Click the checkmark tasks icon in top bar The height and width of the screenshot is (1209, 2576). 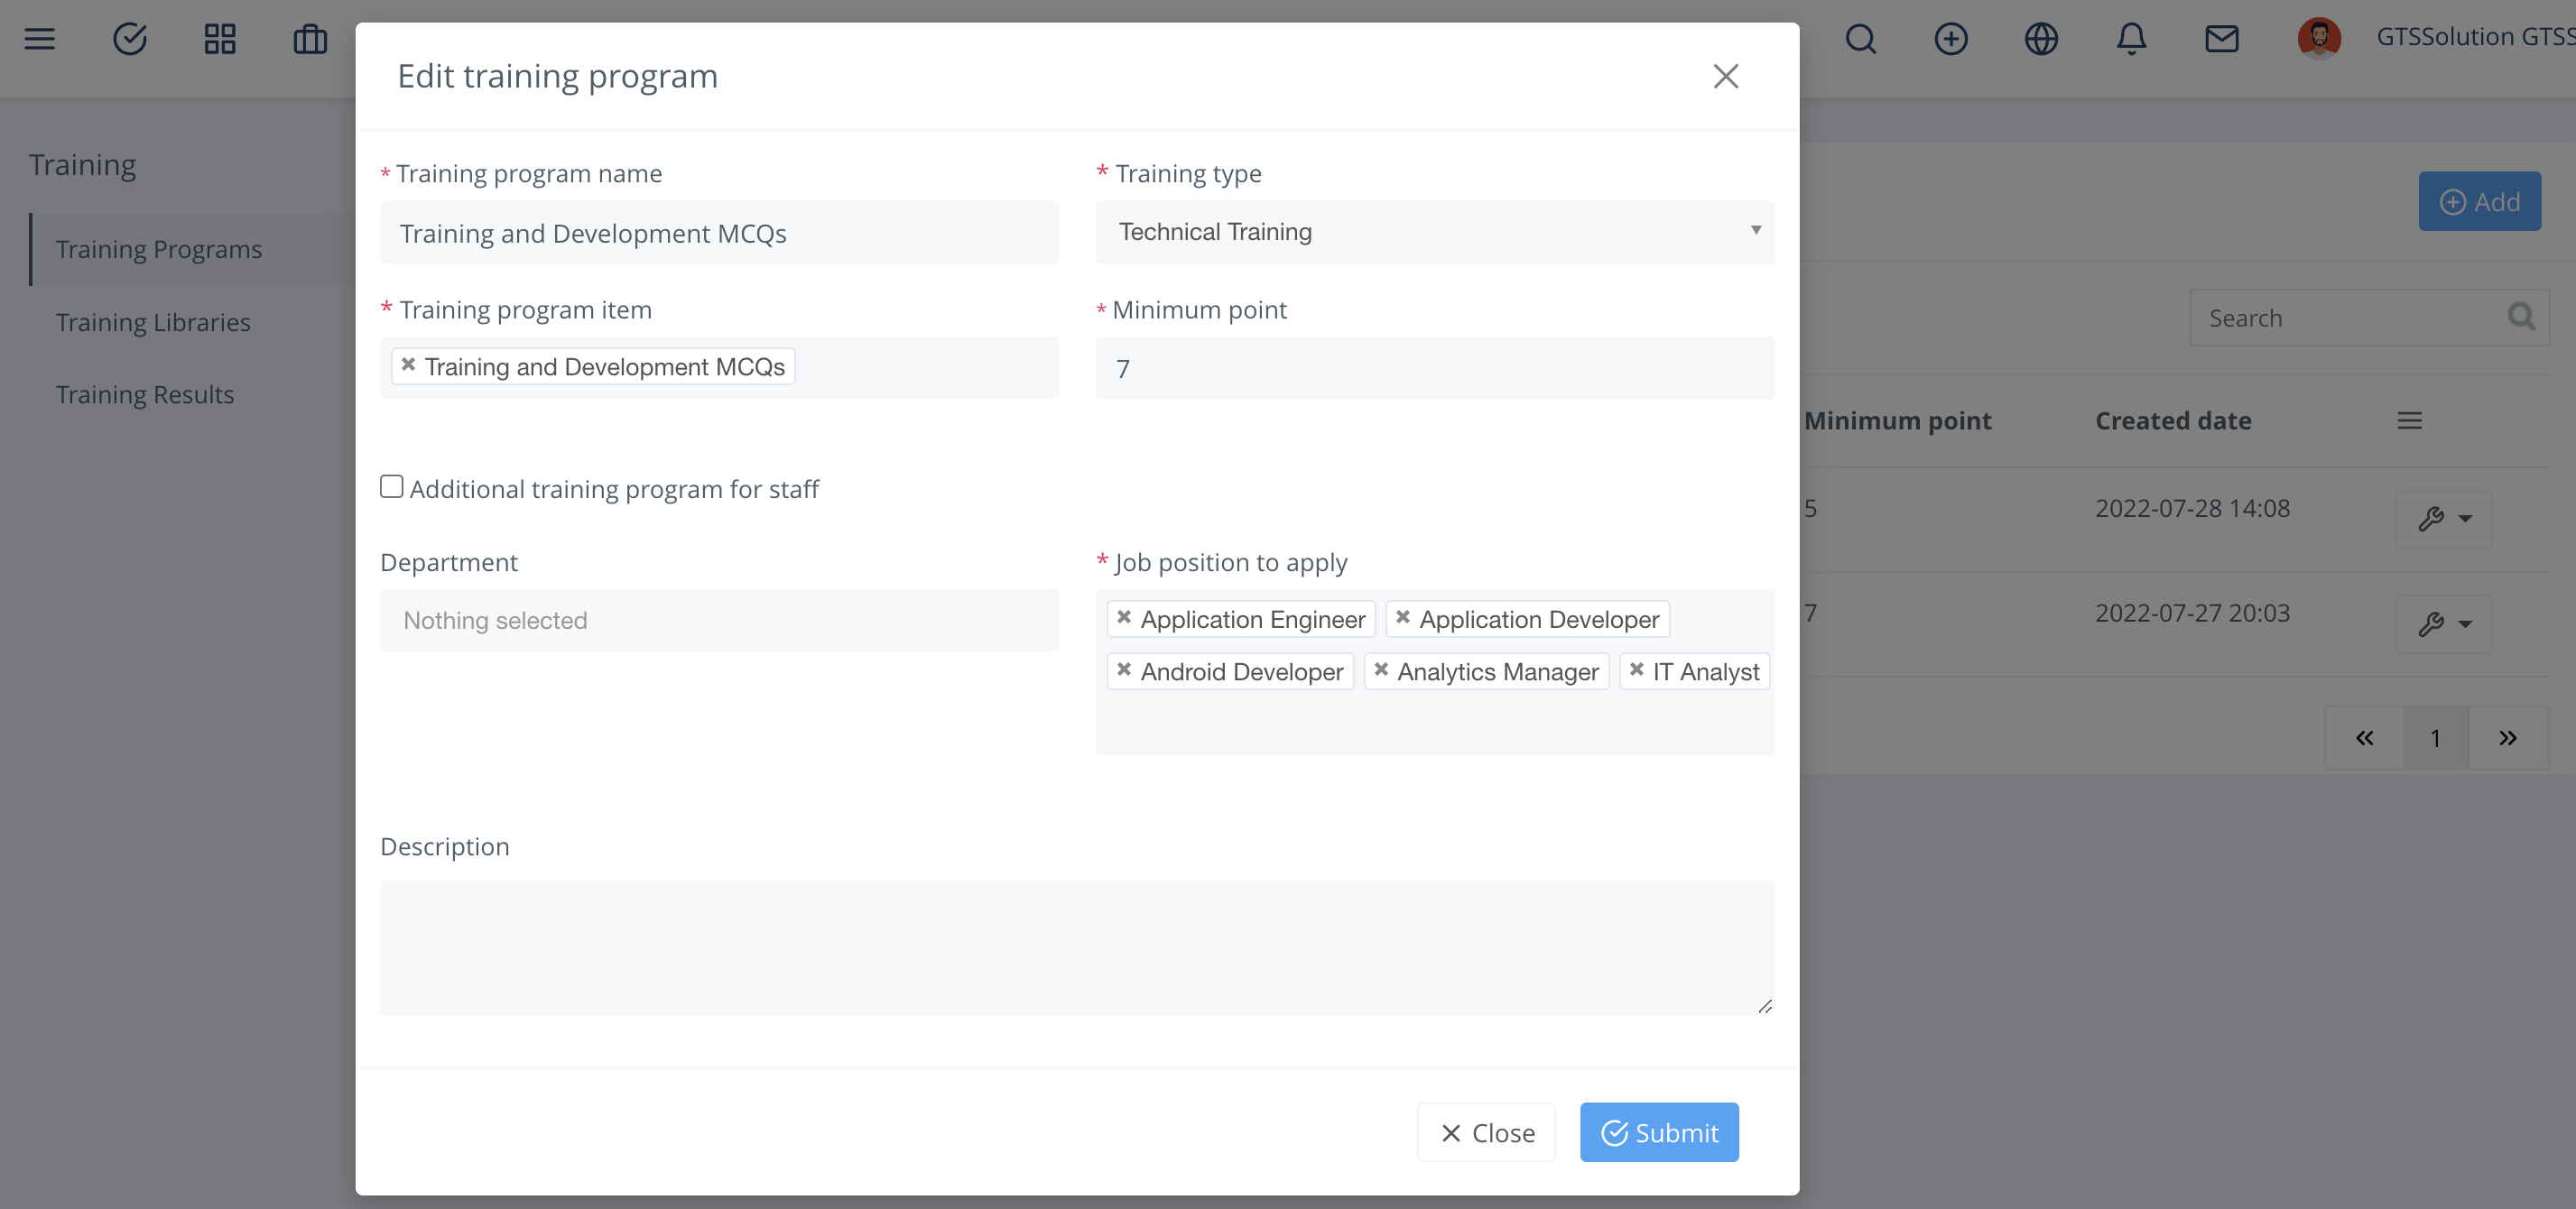tap(130, 39)
